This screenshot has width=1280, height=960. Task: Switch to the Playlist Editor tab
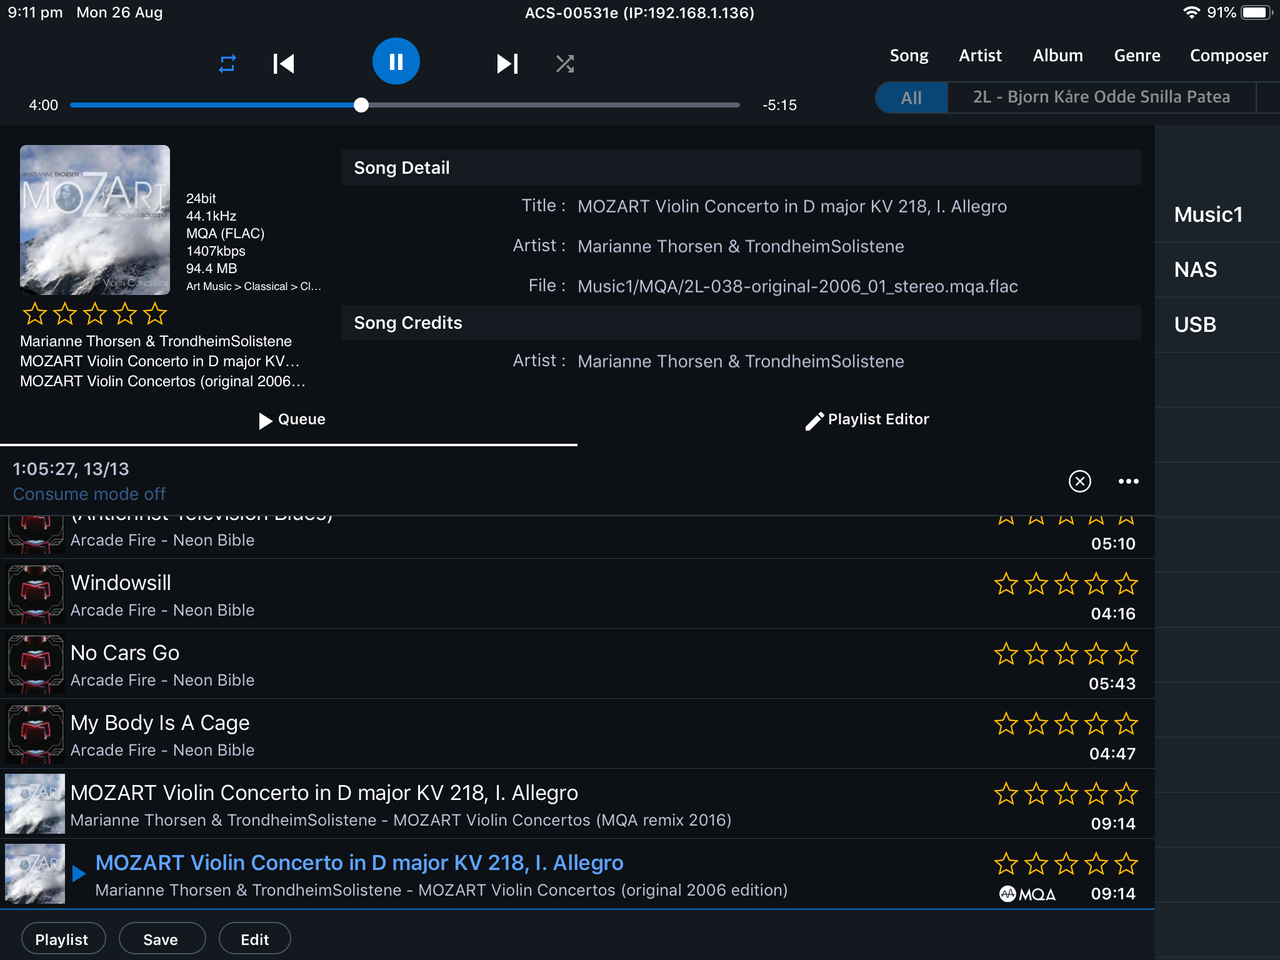pyautogui.click(x=867, y=420)
